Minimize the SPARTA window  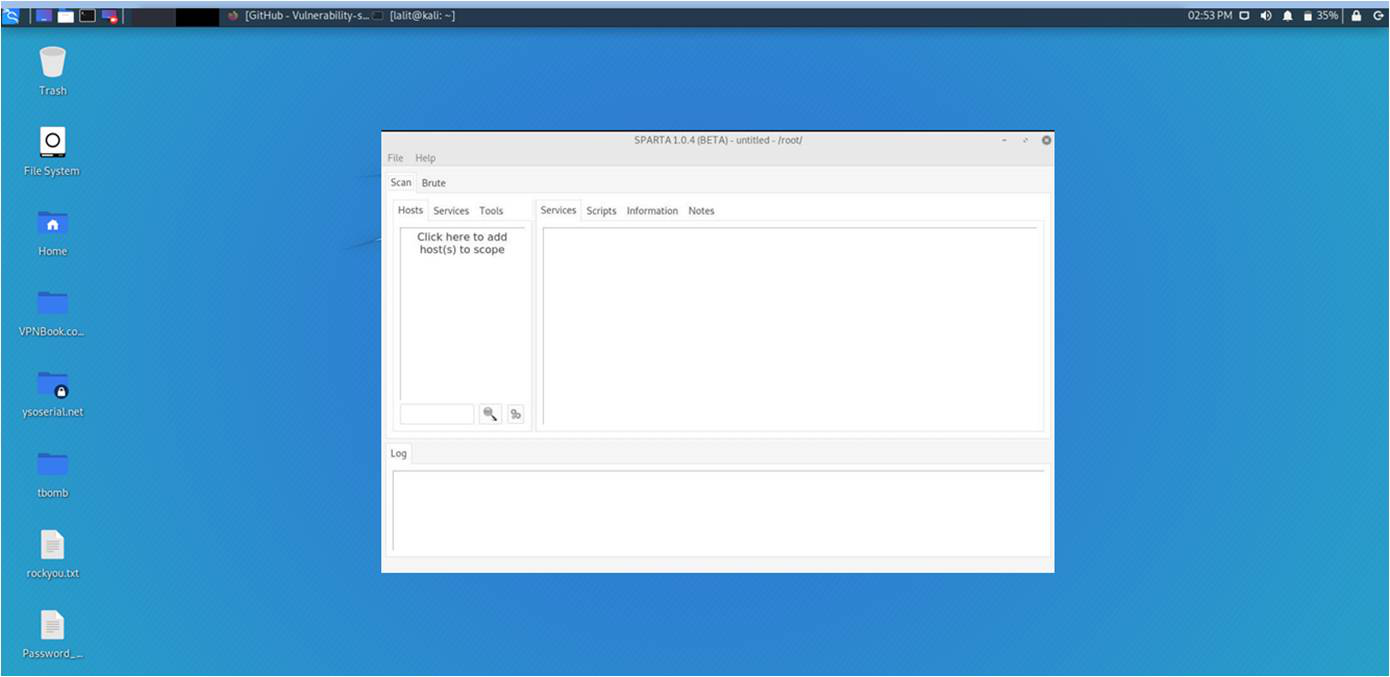tap(1005, 140)
